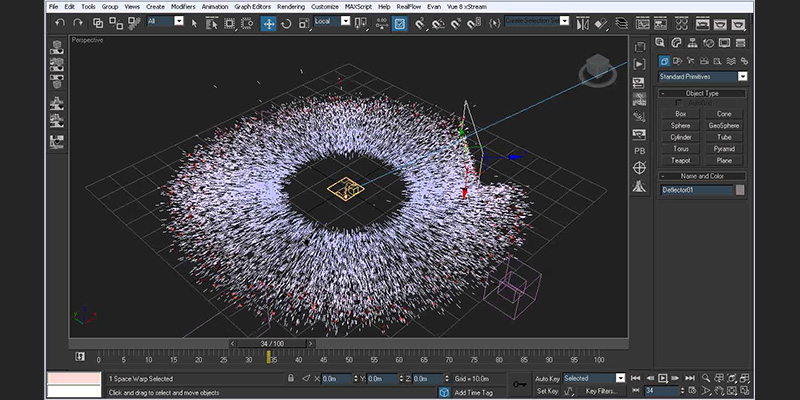Select the Shapes category icon

coord(678,61)
